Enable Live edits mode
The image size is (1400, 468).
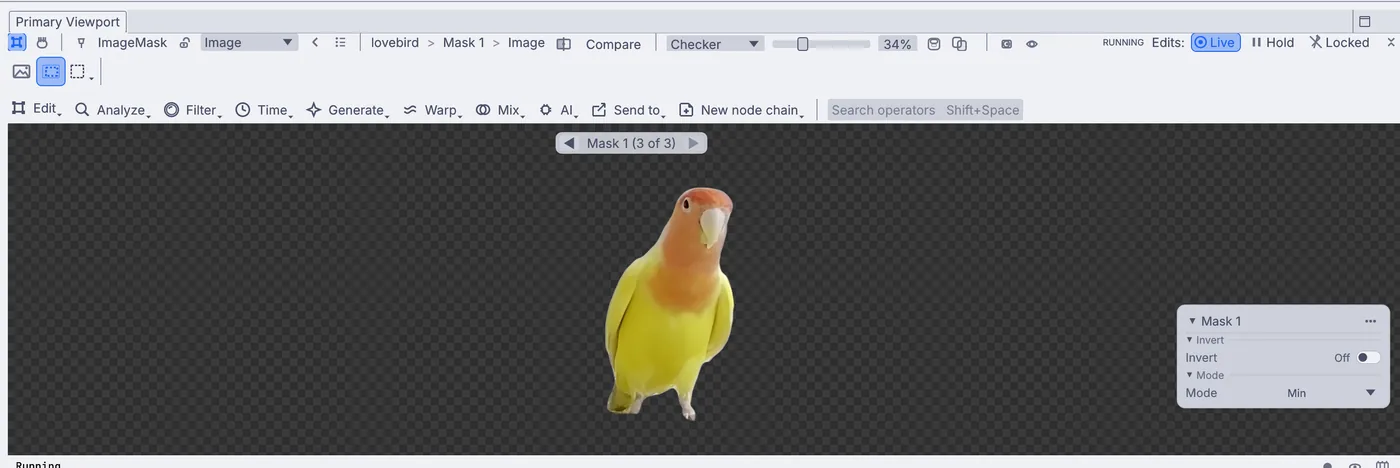[1216, 43]
